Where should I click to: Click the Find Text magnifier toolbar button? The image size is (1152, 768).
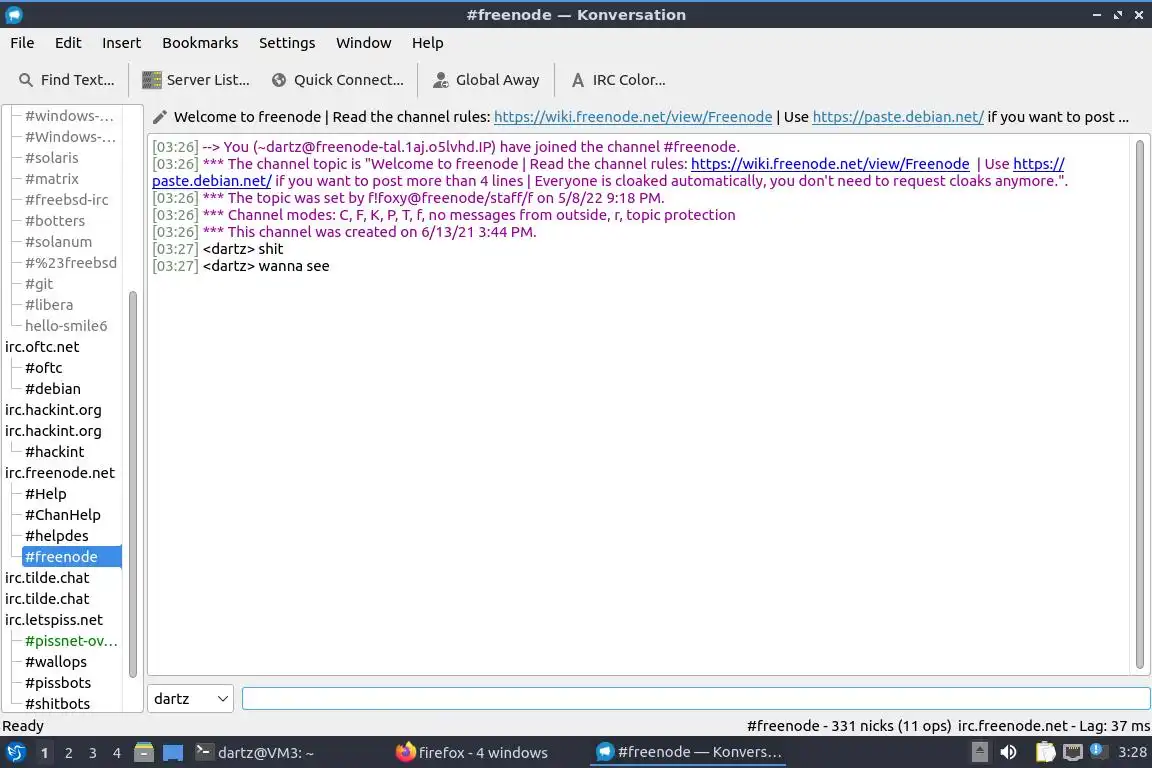pos(66,80)
